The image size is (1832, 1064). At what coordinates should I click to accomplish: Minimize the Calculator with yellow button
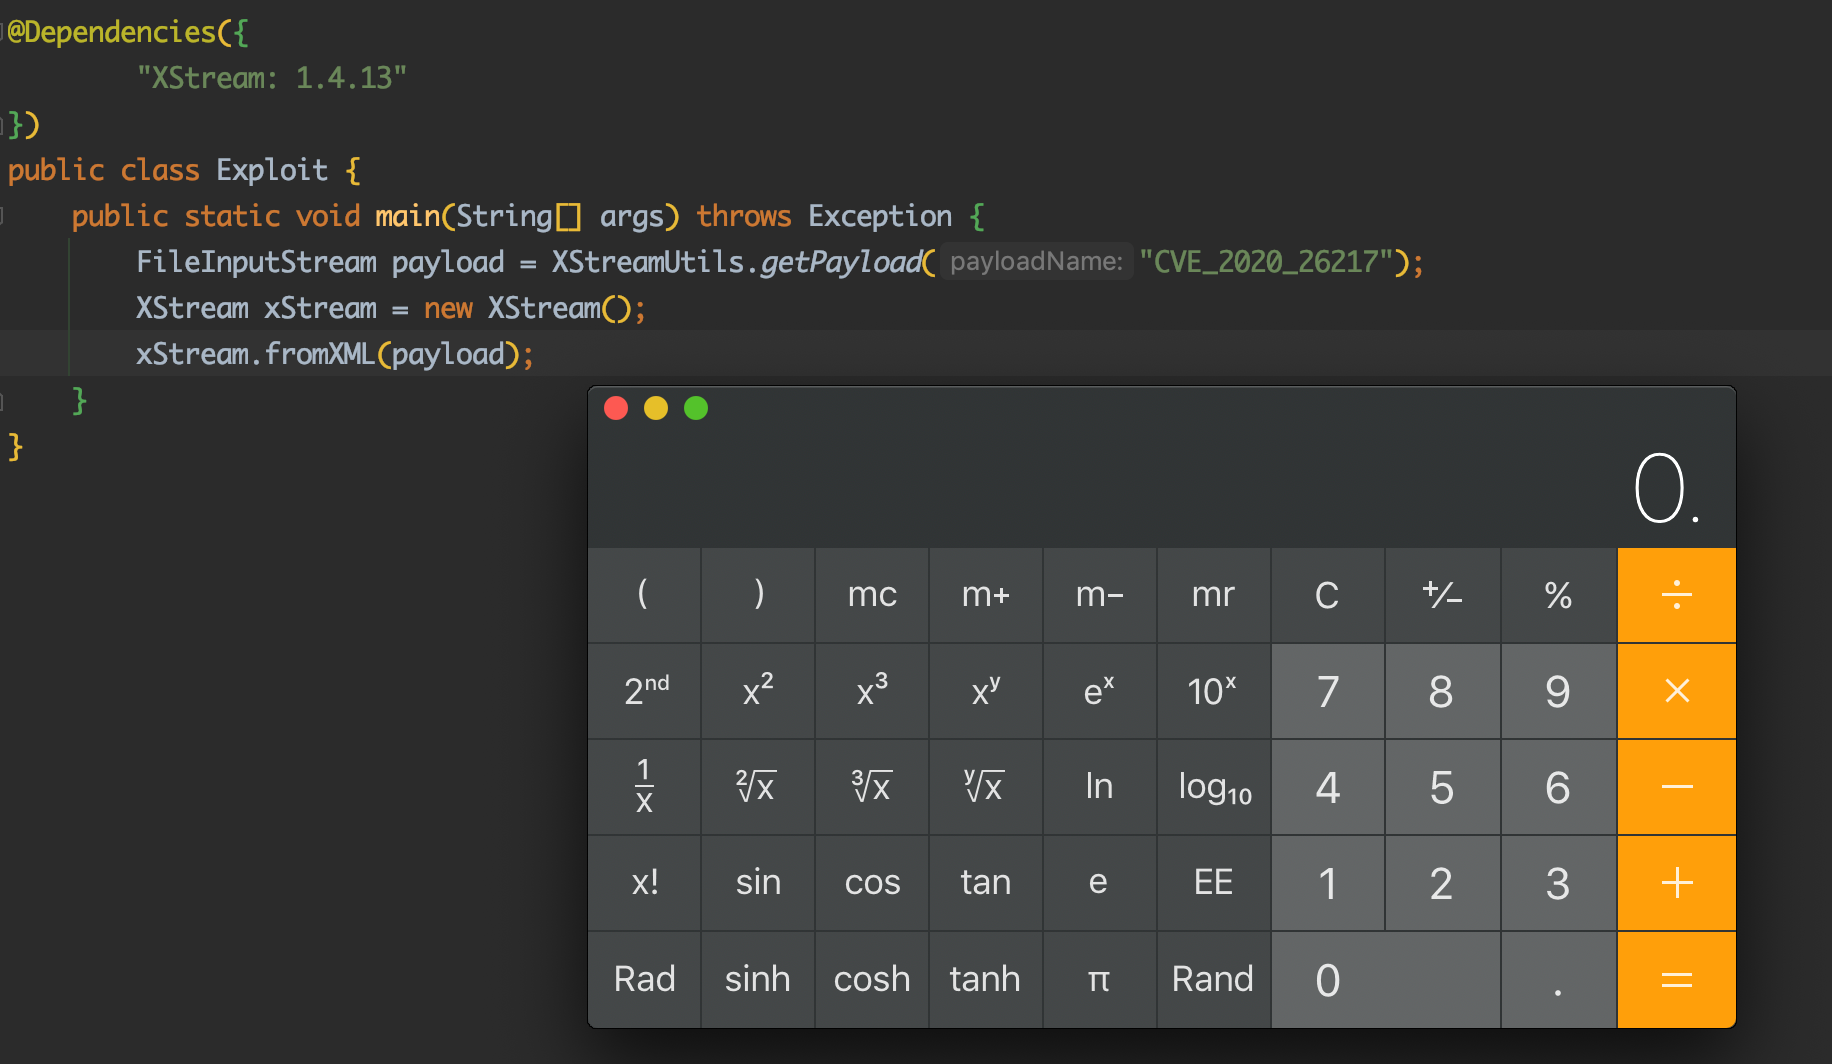tap(656, 408)
